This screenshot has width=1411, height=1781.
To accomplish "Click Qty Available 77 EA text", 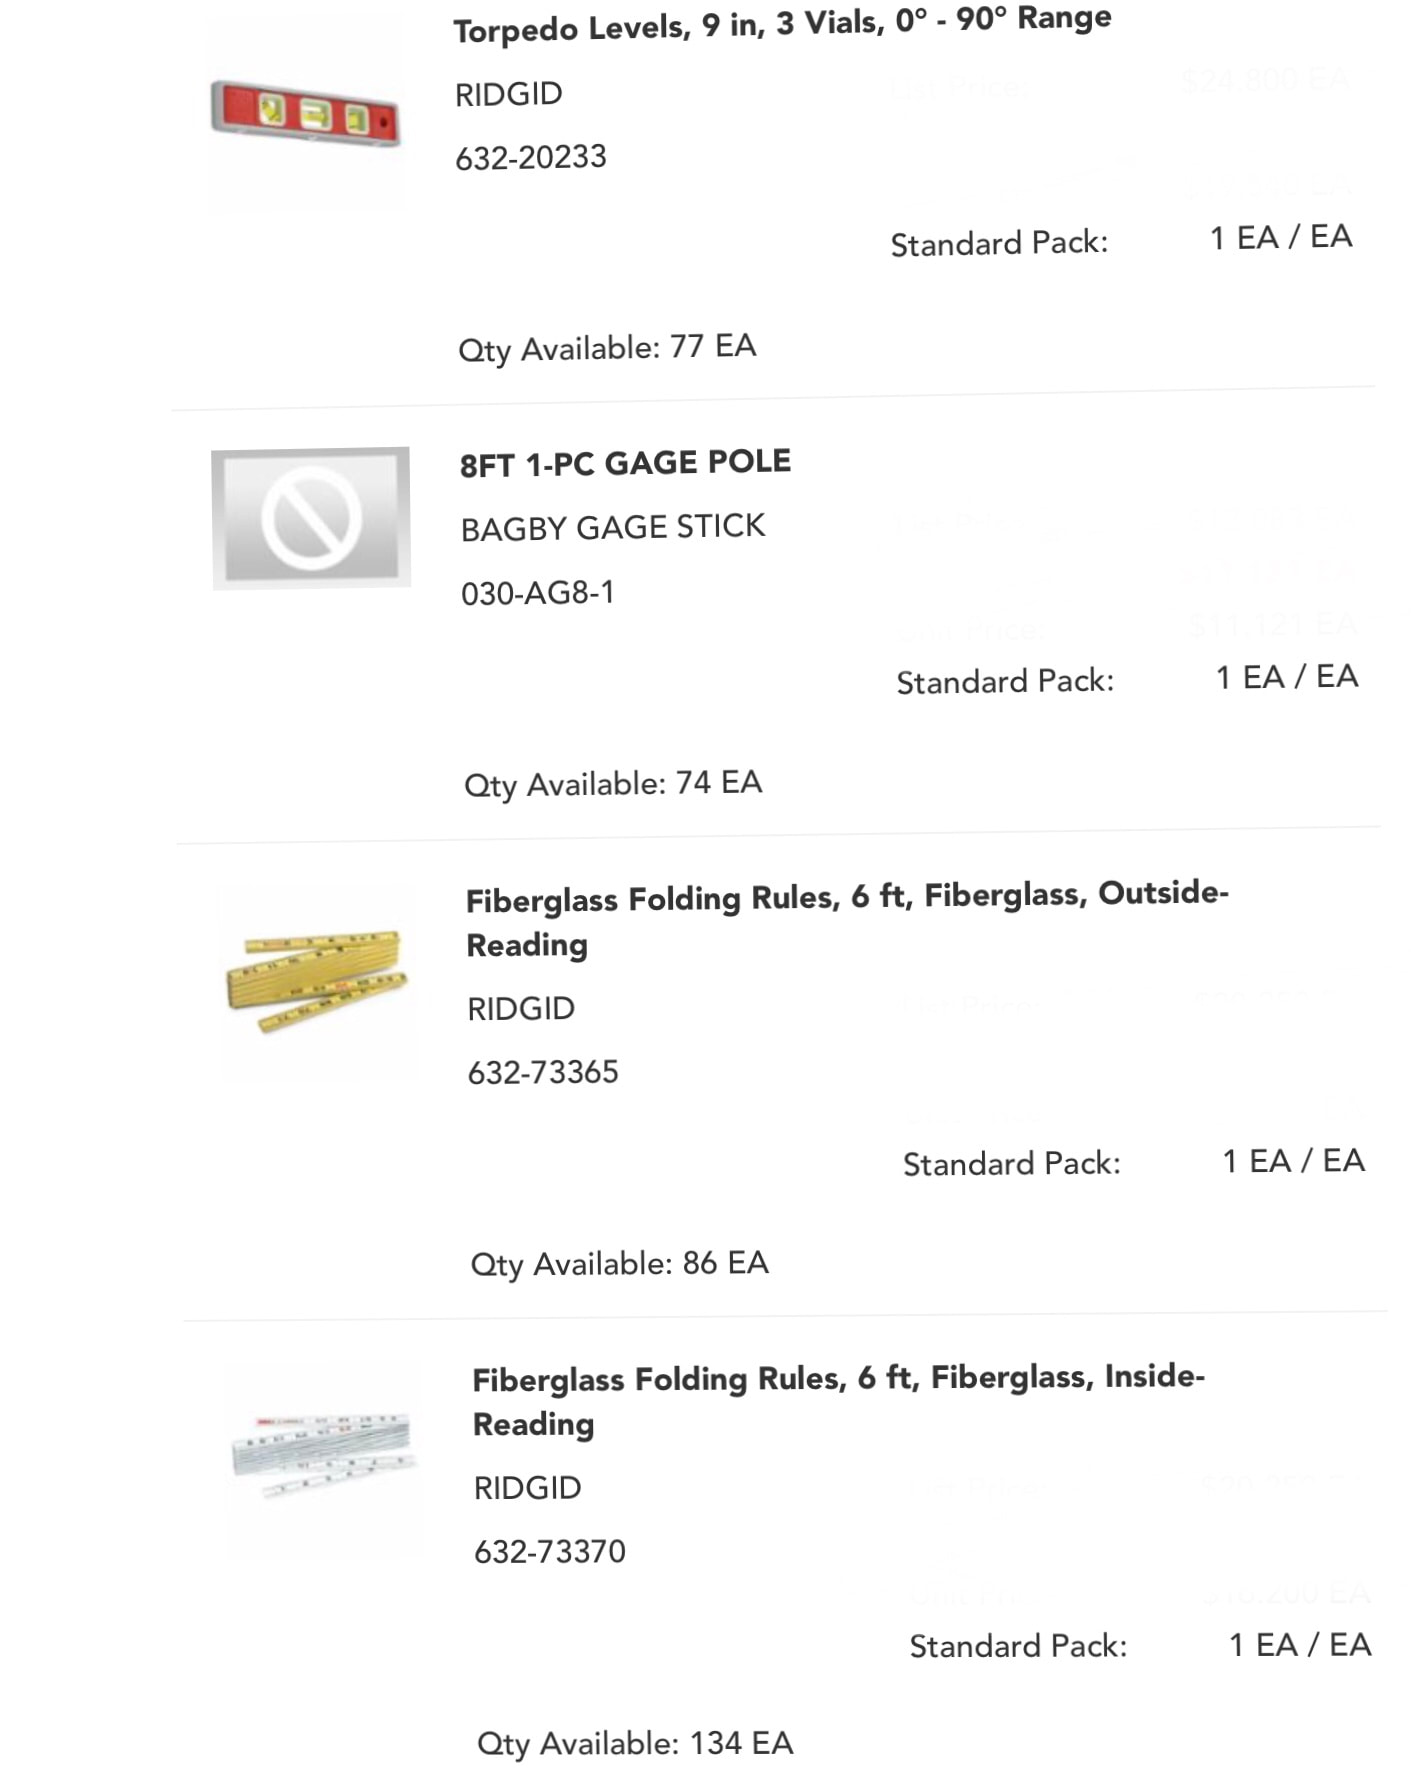I will [x=607, y=348].
